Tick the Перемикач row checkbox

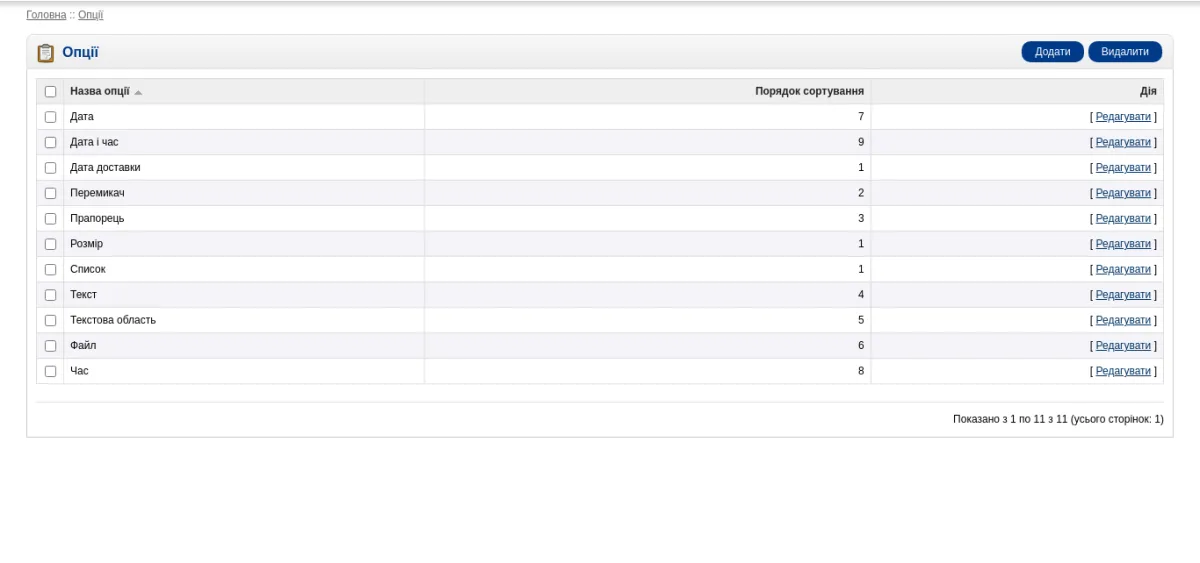51,193
